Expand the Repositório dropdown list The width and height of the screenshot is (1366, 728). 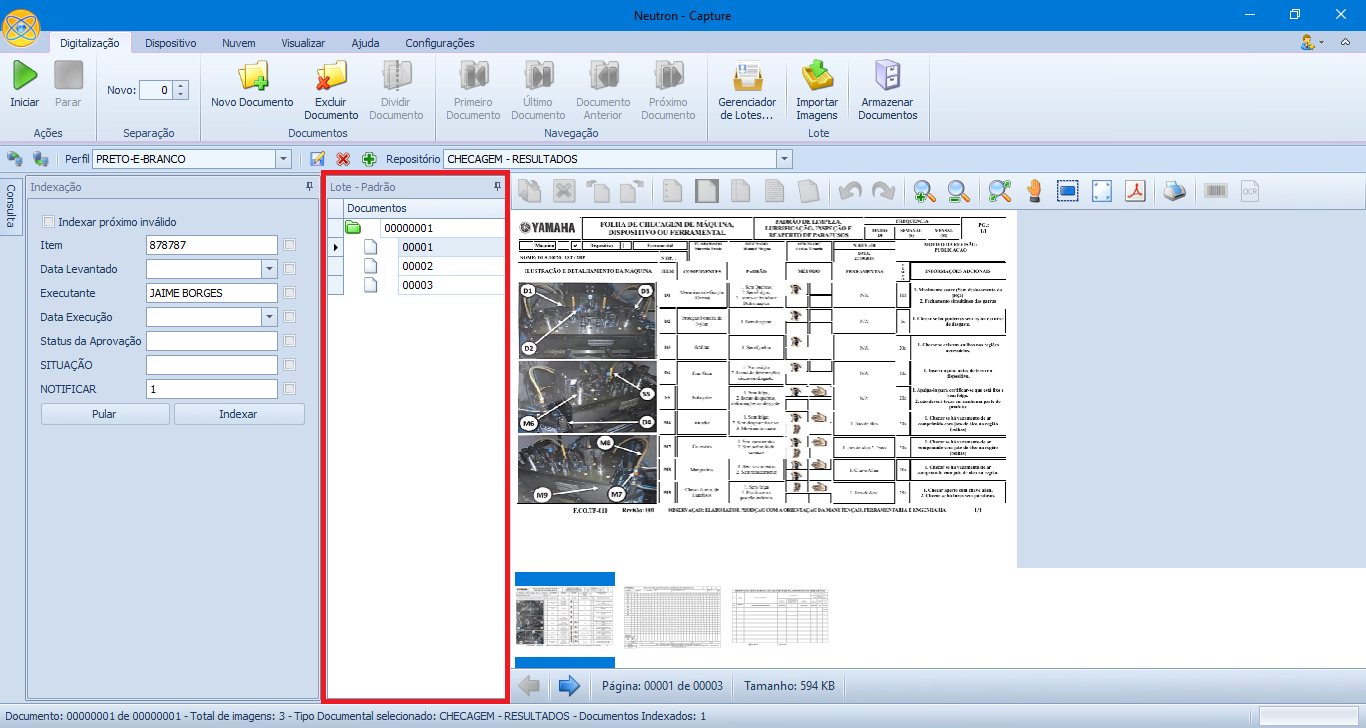click(783, 159)
